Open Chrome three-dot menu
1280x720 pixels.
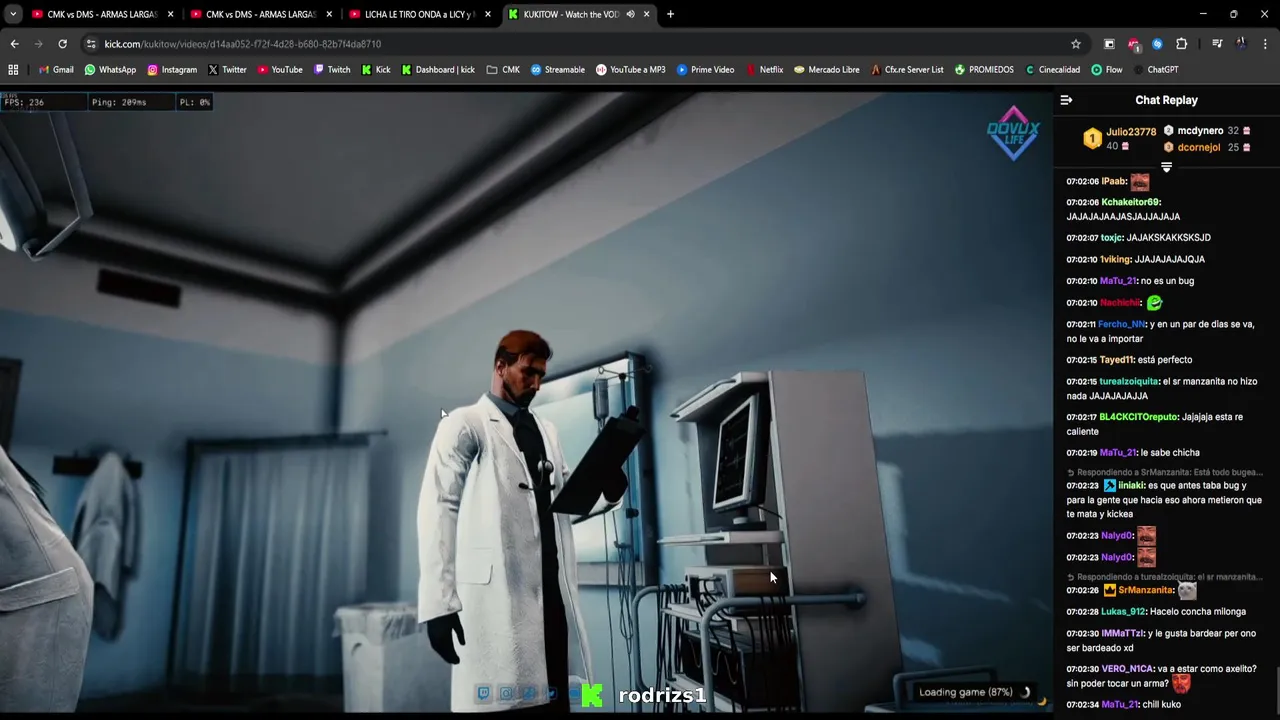[1265, 44]
